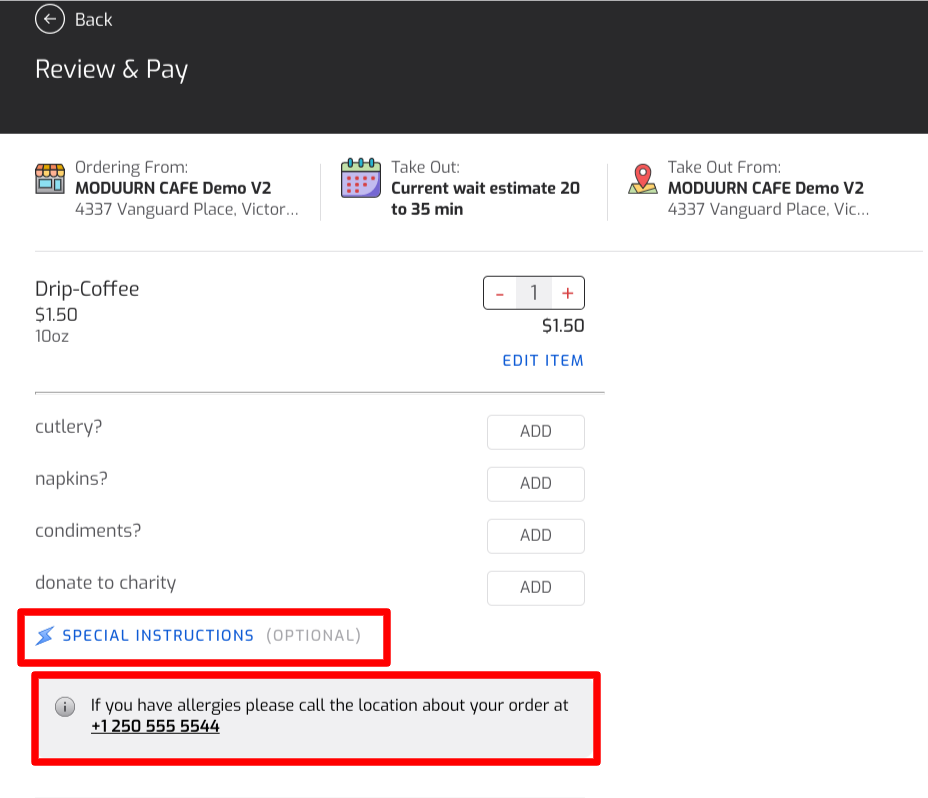928x798 pixels.
Task: Click the 'condiments?' label
Action: 88,530
